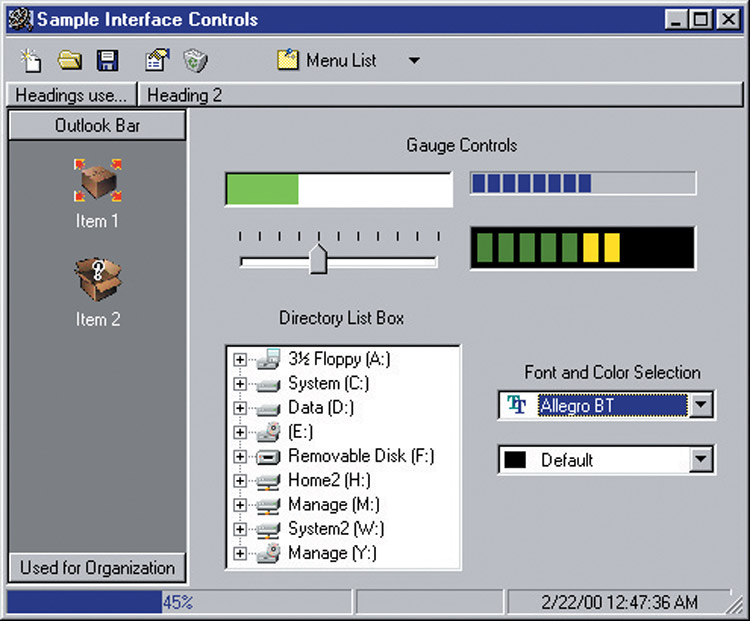Image resolution: width=750 pixels, height=621 pixels.
Task: Click the trackbar slider thumb
Action: [x=319, y=259]
